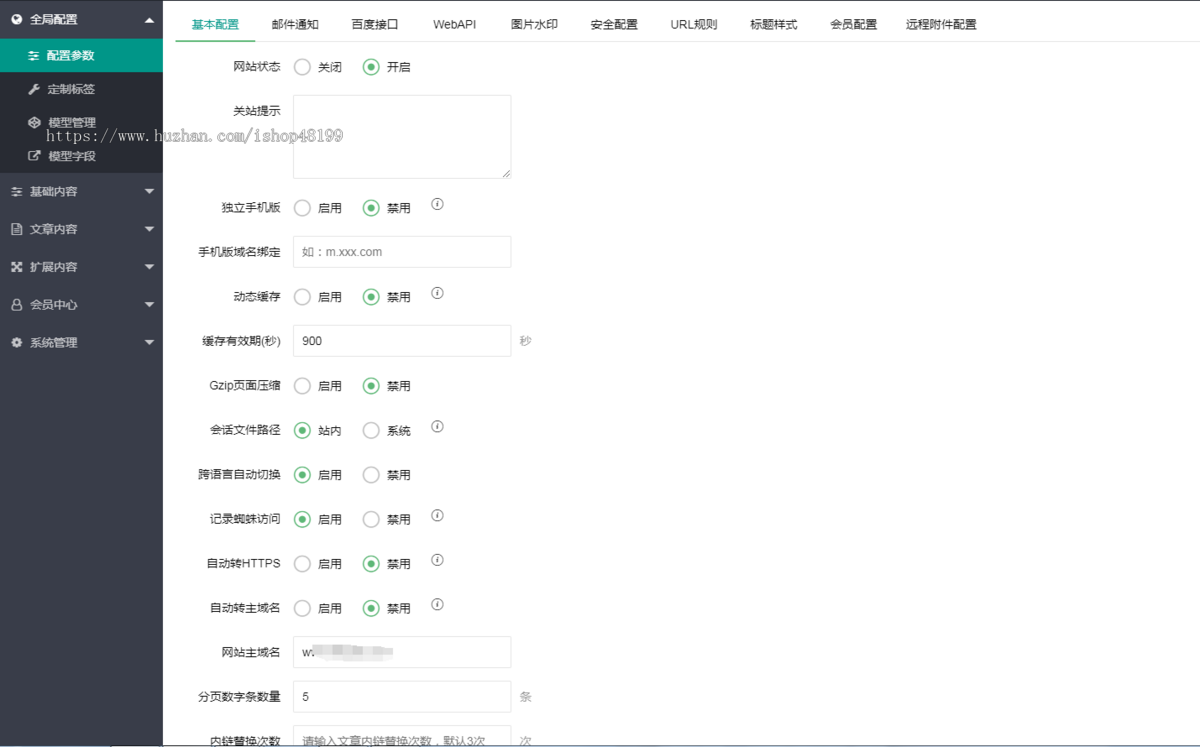1200x747 pixels.
Task: Click info icon next to 动态缓存
Action: tap(437, 293)
